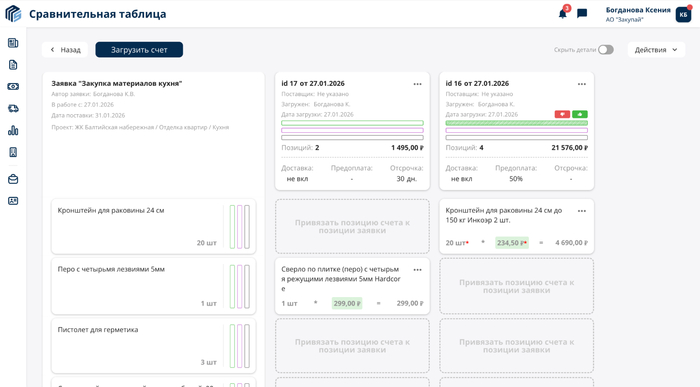The image size is (700, 387).
Task: Click striped green bar on id 16 card
Action: (517, 123)
